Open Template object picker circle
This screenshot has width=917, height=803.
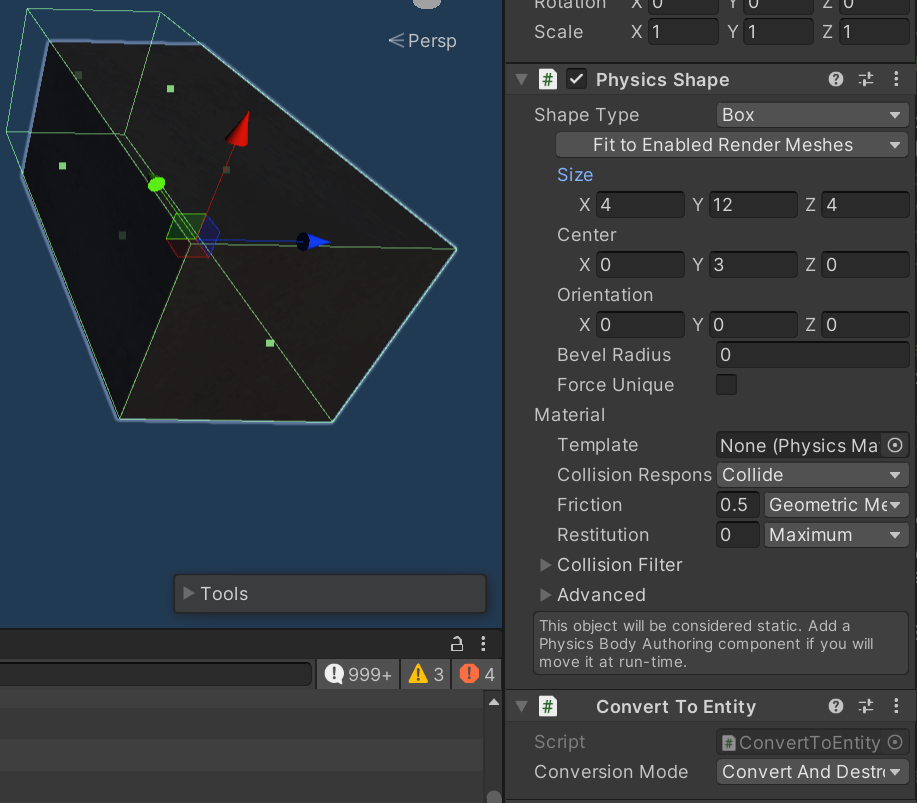(895, 445)
